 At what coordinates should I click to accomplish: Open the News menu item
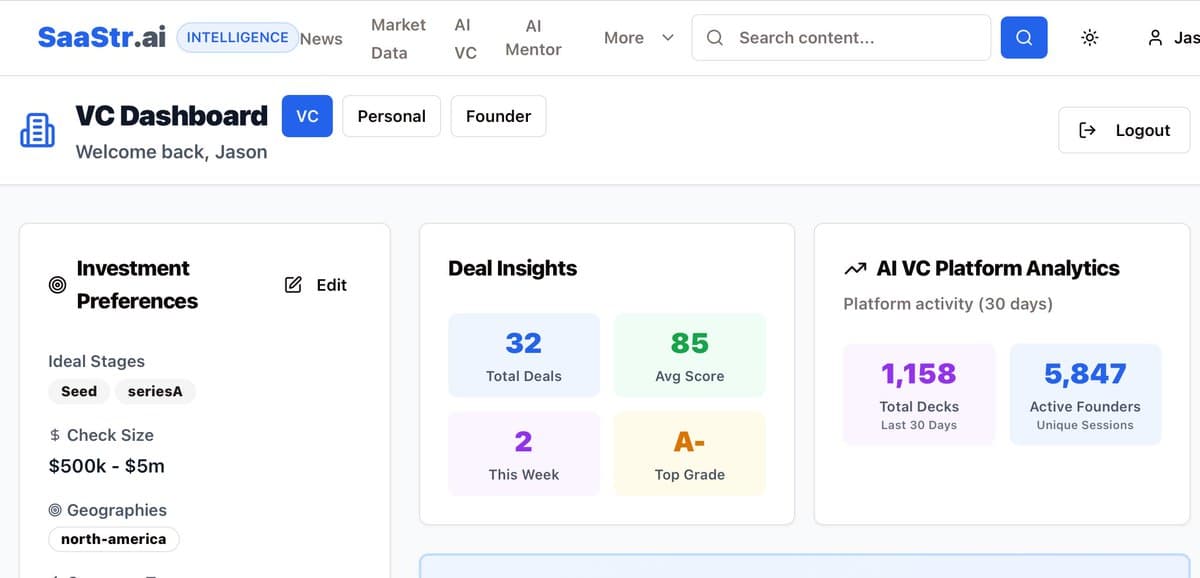pyautogui.click(x=321, y=39)
